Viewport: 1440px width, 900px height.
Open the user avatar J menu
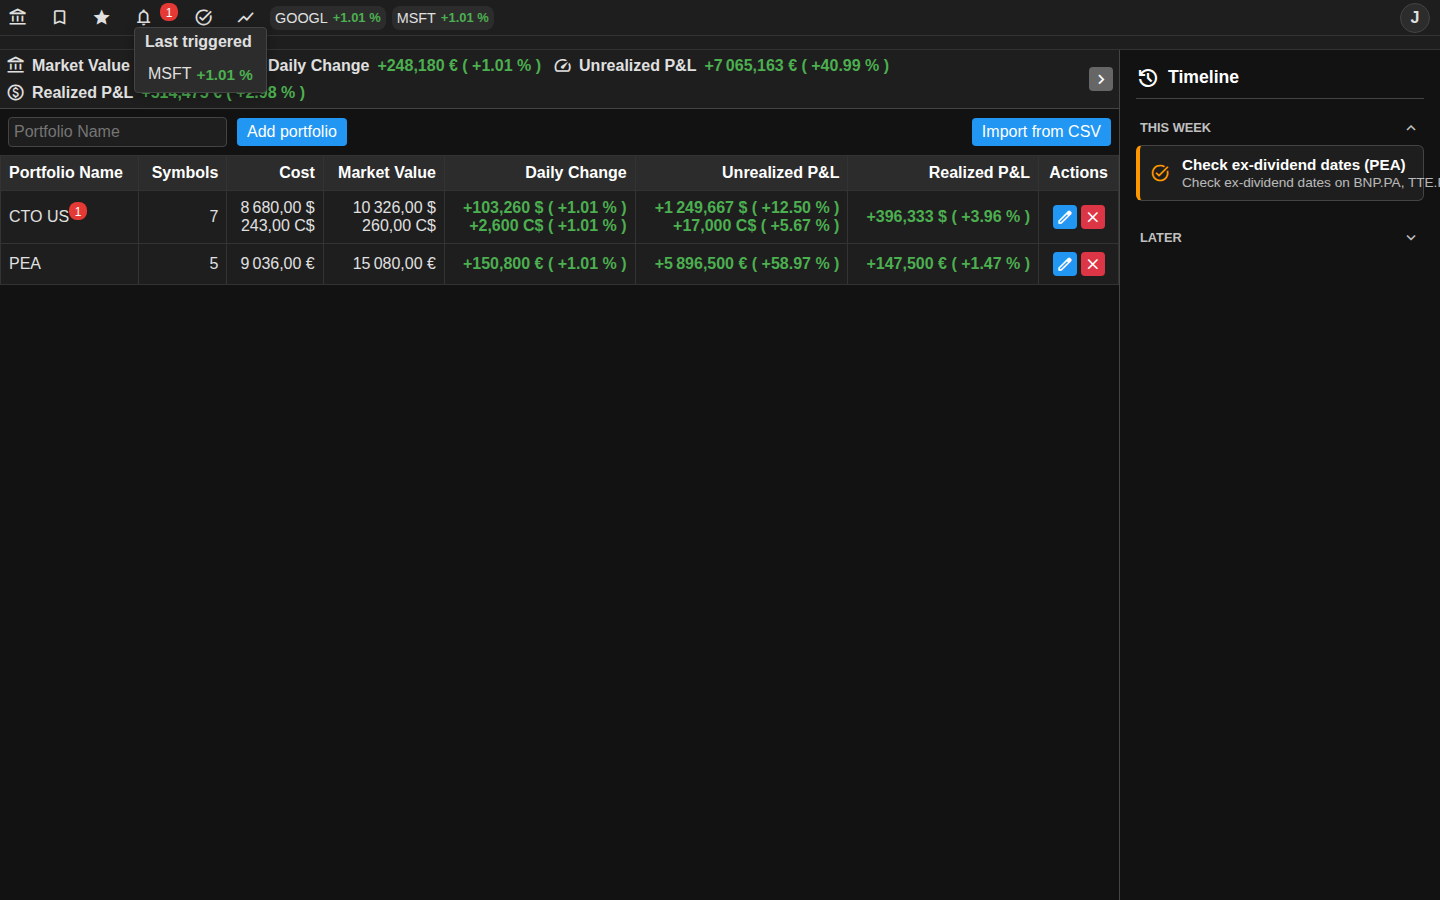(x=1414, y=17)
